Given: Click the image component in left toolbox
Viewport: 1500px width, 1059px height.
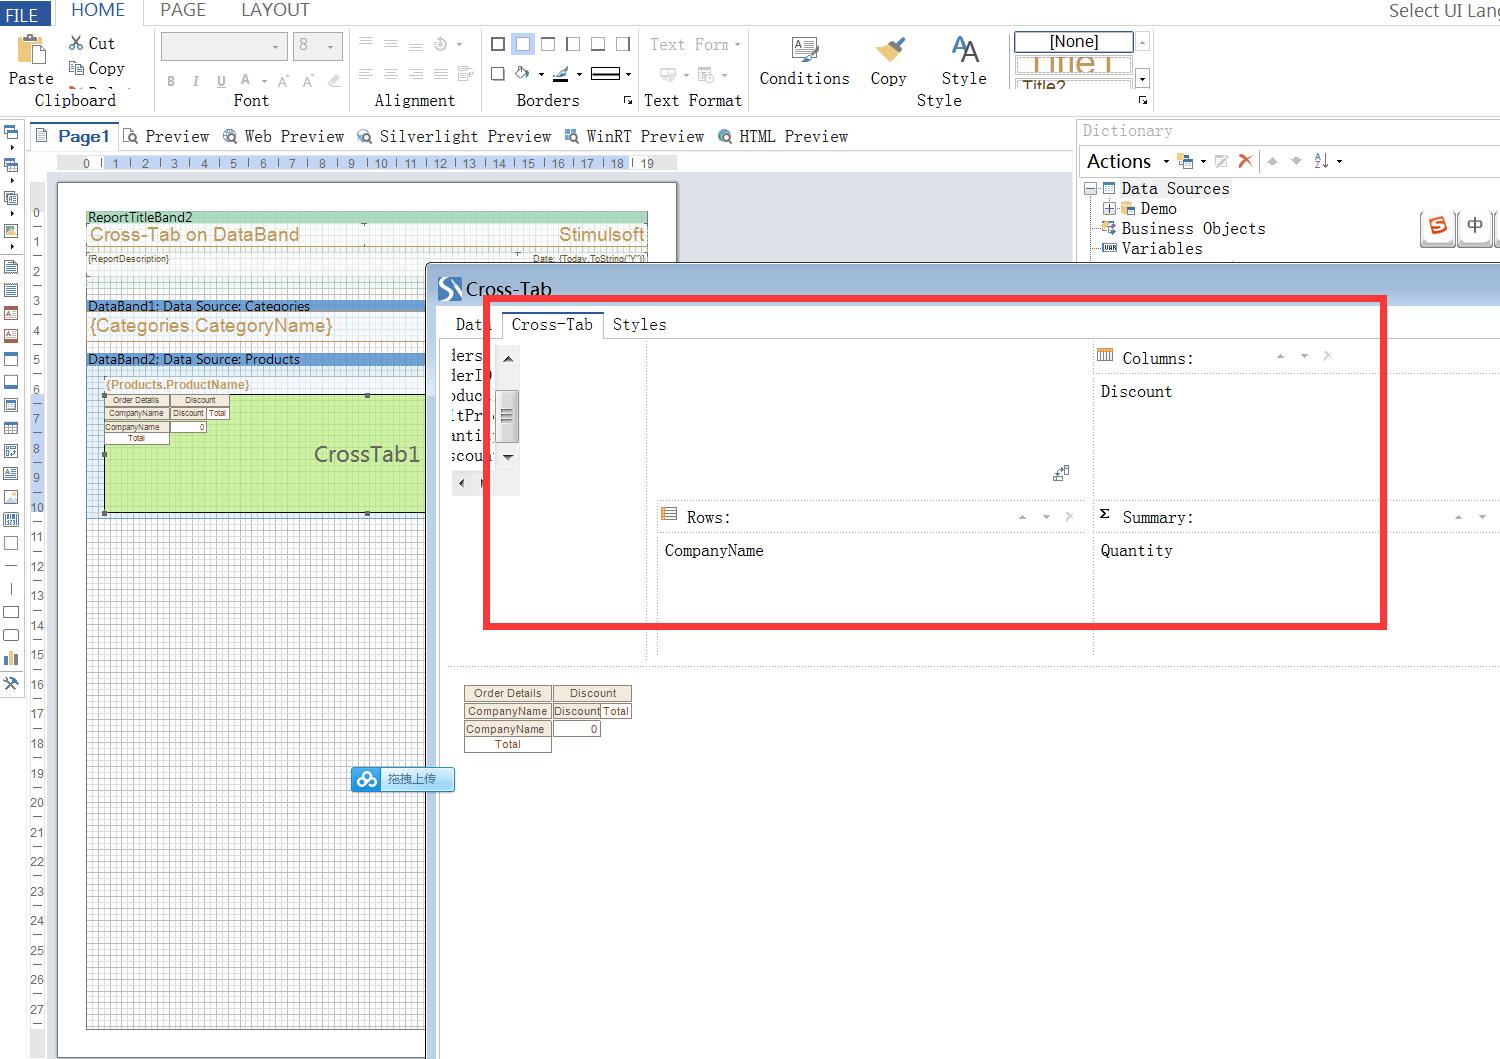Looking at the screenshot, I should point(11,497).
